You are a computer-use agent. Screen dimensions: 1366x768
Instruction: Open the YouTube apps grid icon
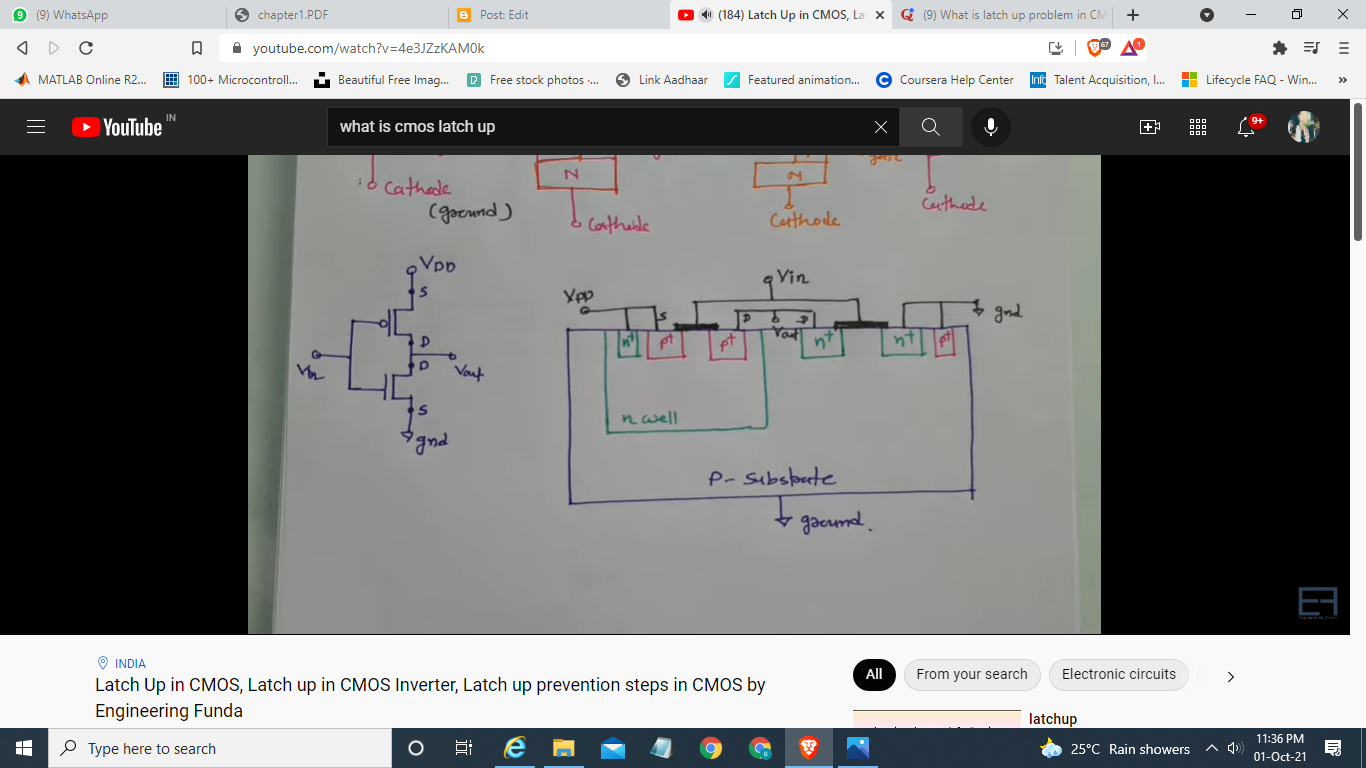[x=1197, y=127]
